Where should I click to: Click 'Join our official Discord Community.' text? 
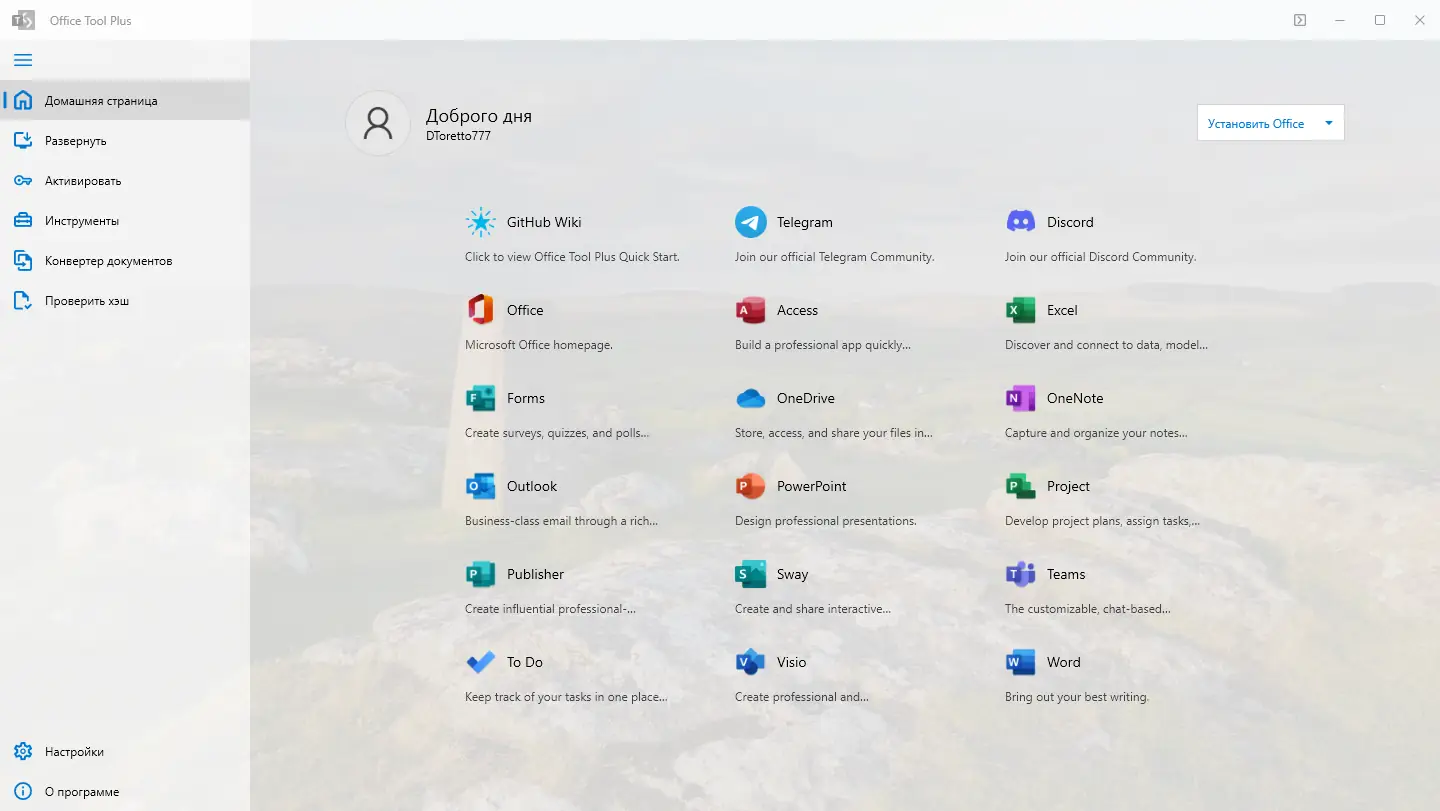pos(1101,257)
